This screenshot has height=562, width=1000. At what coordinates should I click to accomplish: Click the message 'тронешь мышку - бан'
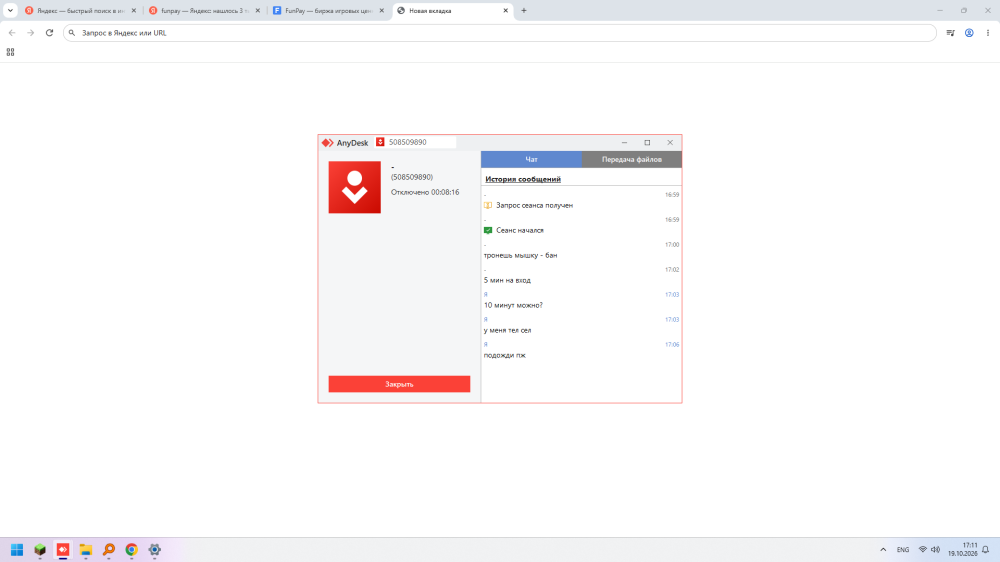pos(520,255)
